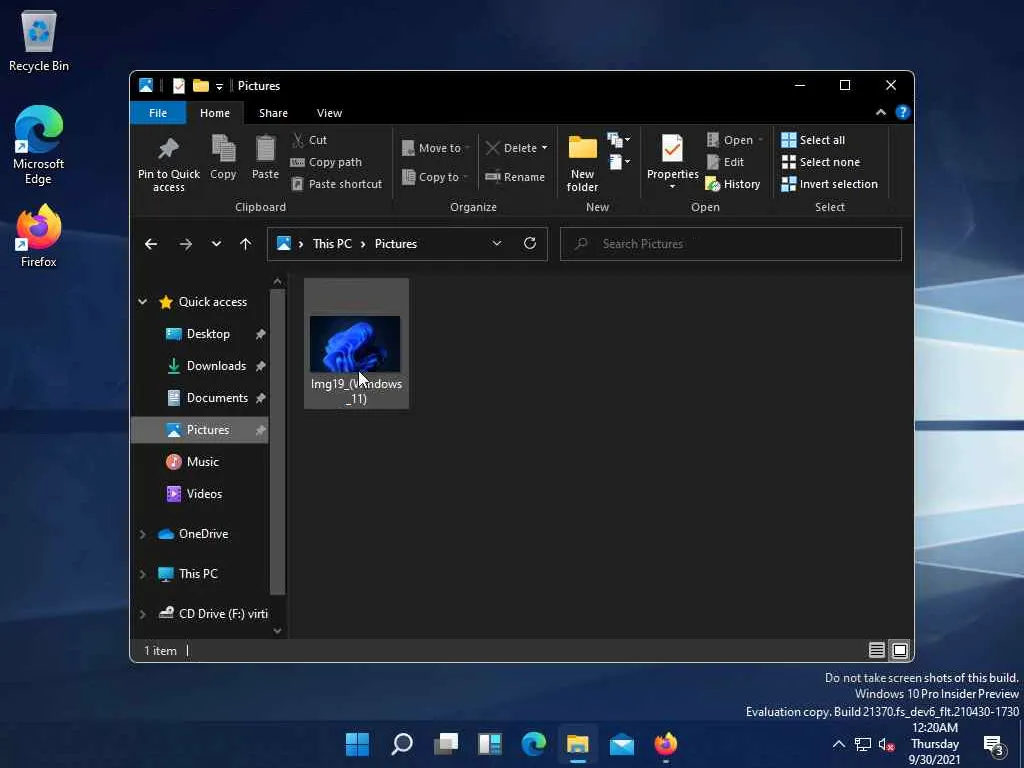1024x768 pixels.
Task: Expand the CD Drive (F:) node
Action: click(x=142, y=614)
